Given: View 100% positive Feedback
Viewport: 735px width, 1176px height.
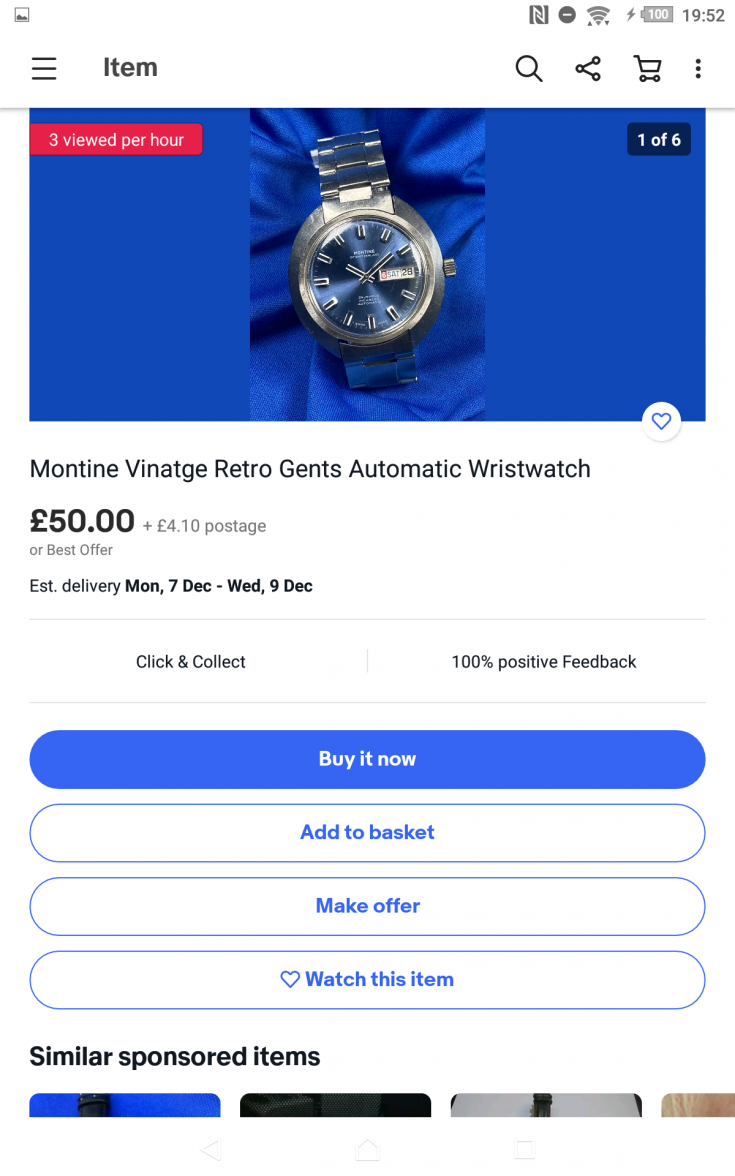Looking at the screenshot, I should tap(543, 661).
